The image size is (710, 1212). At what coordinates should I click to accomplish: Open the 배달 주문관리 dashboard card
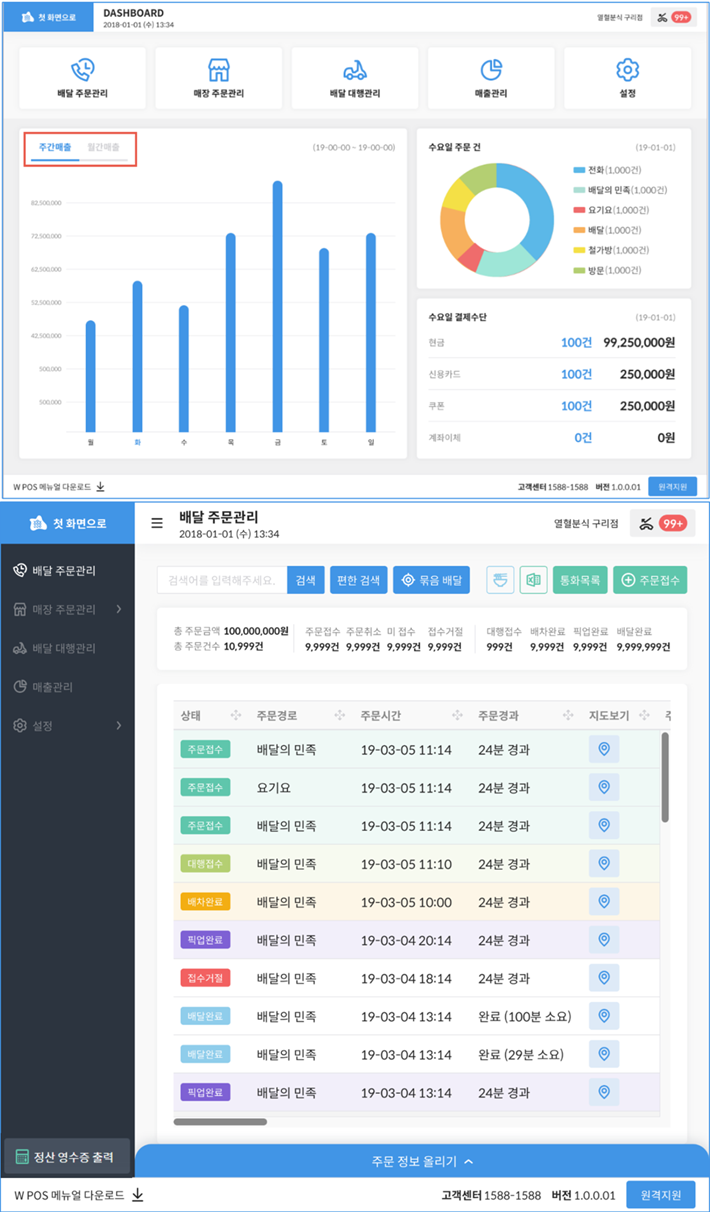click(83, 78)
